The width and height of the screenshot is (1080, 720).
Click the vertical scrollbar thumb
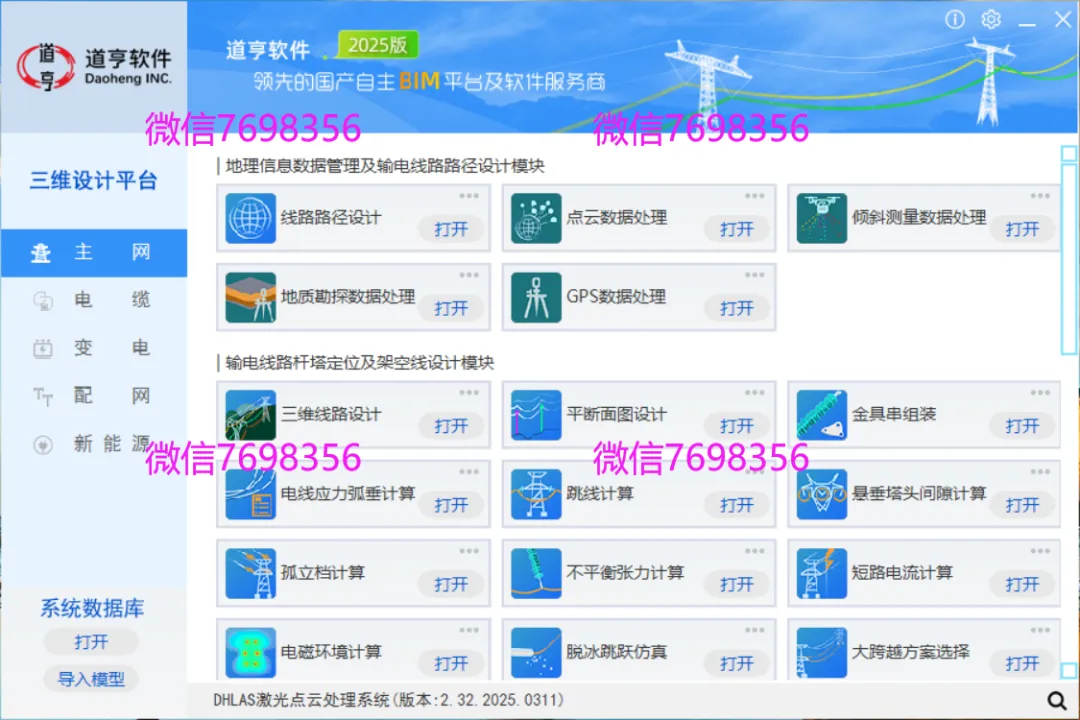pos(1069,258)
